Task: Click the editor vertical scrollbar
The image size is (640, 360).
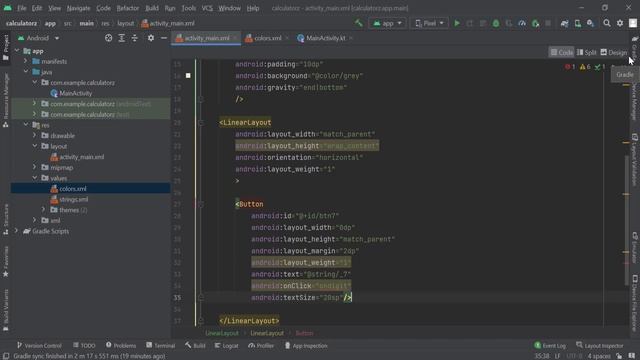Action: pos(627,220)
